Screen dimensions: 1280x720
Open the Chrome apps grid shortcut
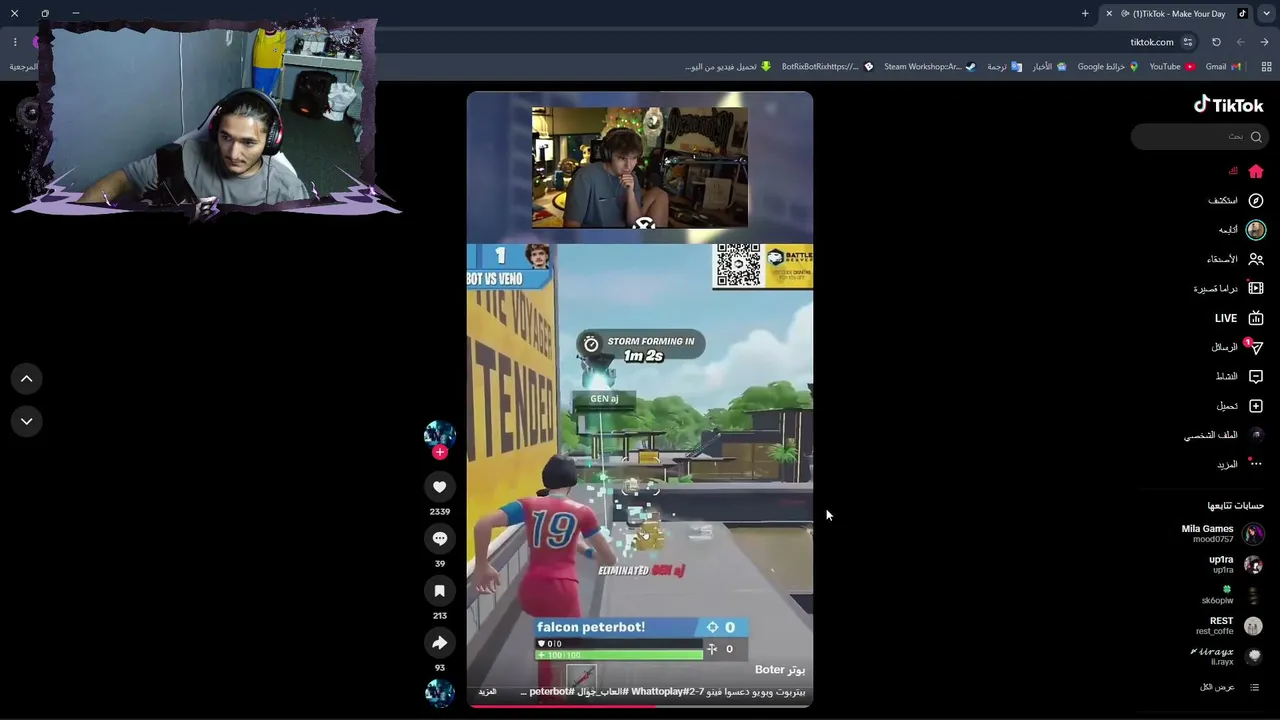pos(1266,67)
